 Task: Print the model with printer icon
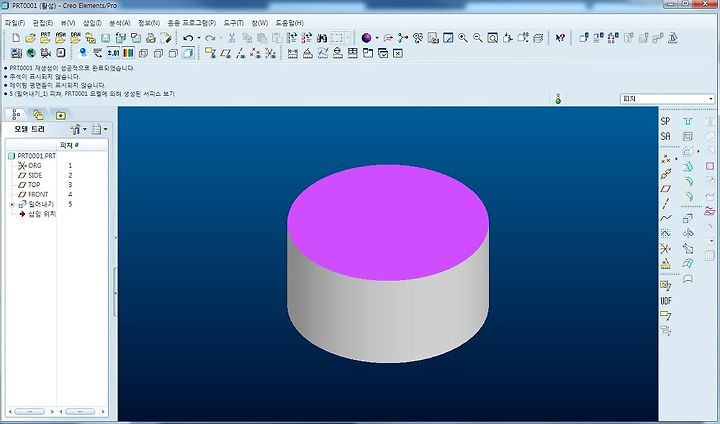point(151,38)
